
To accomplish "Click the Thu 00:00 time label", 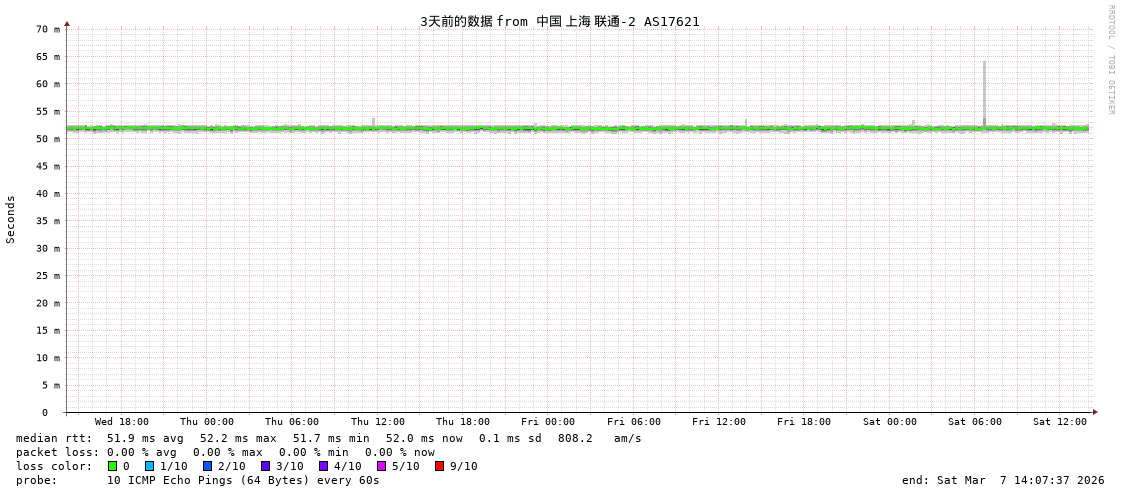I will click(x=207, y=422).
